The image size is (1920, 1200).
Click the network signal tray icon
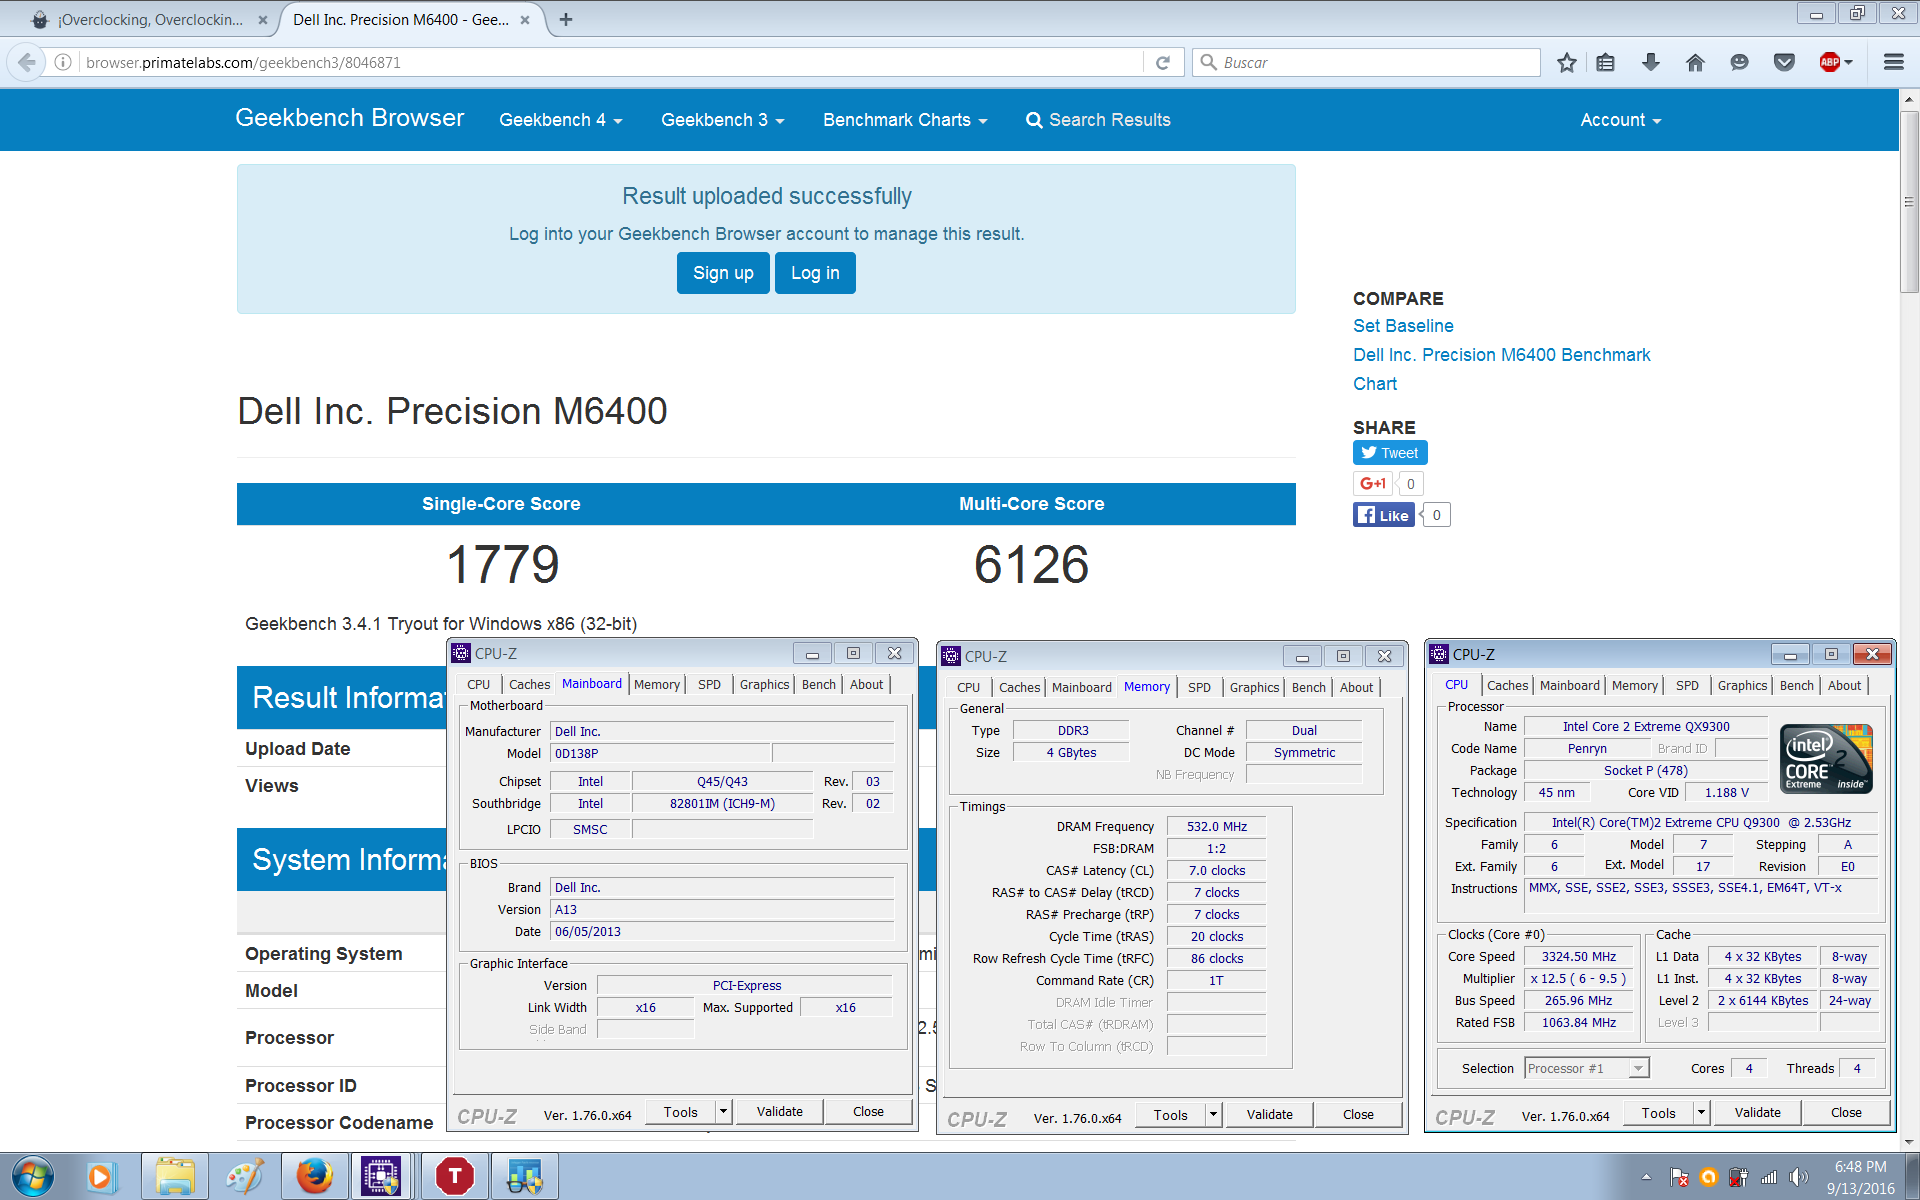coord(1769,1177)
